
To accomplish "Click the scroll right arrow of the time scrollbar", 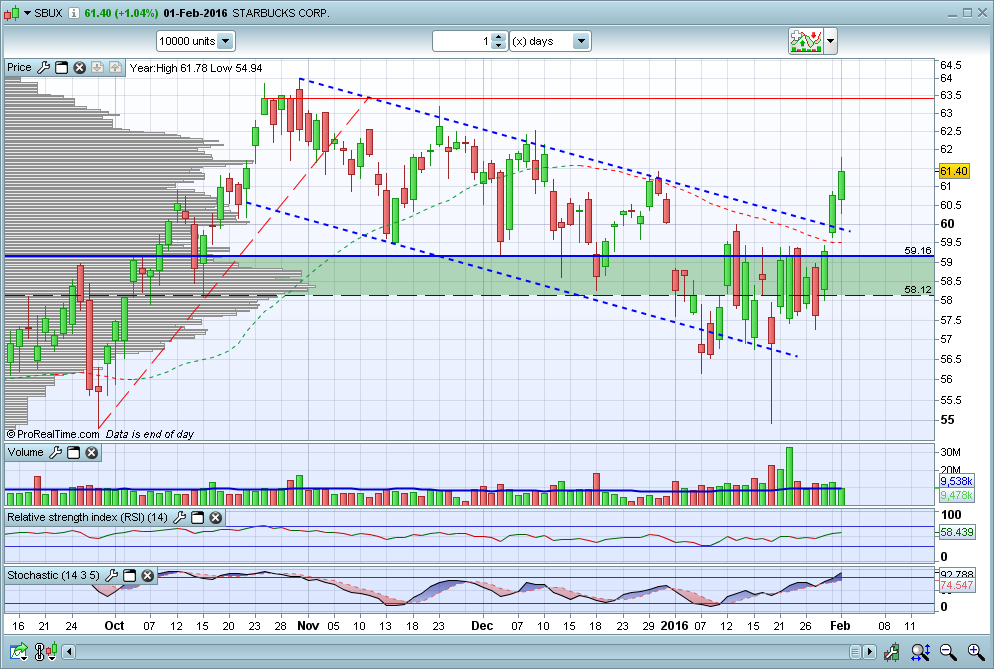I will [x=870, y=652].
